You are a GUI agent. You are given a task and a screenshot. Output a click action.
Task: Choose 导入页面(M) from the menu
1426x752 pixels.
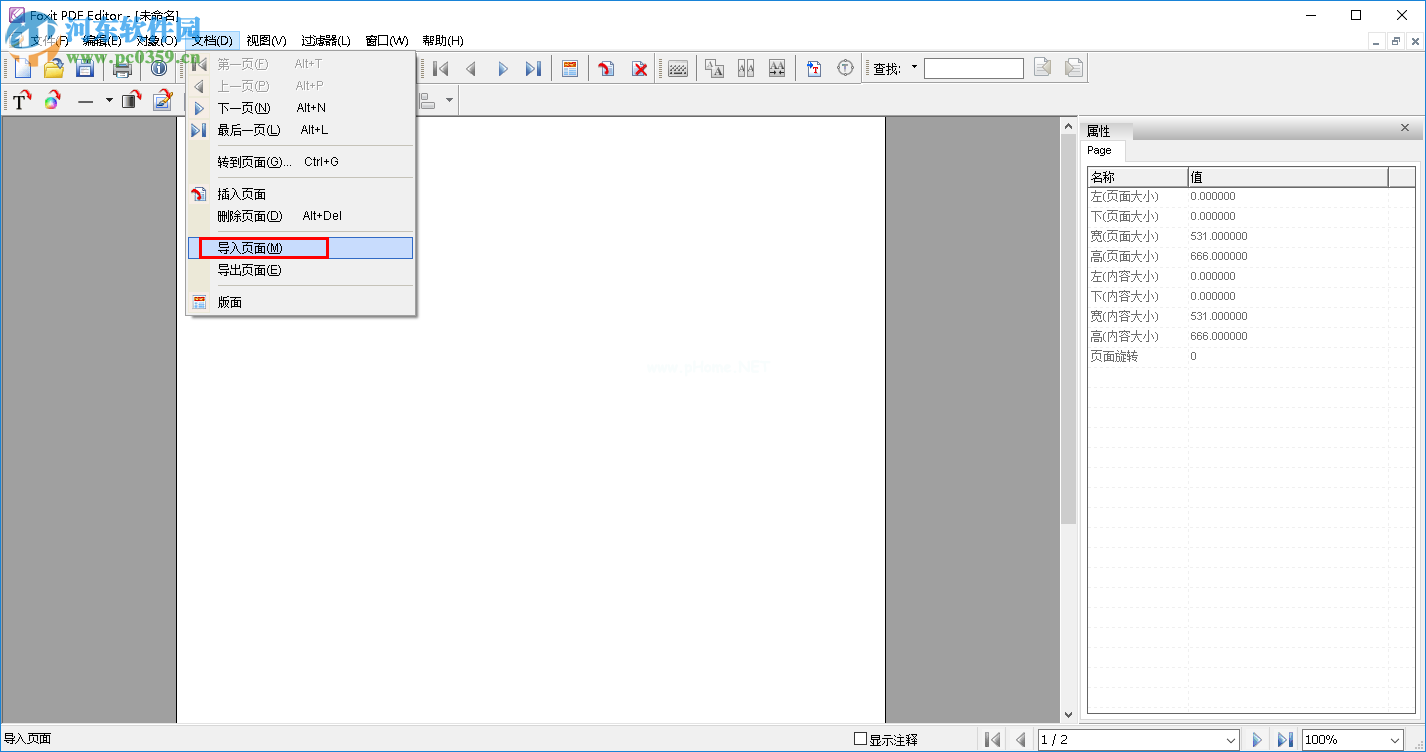pyautogui.click(x=300, y=248)
